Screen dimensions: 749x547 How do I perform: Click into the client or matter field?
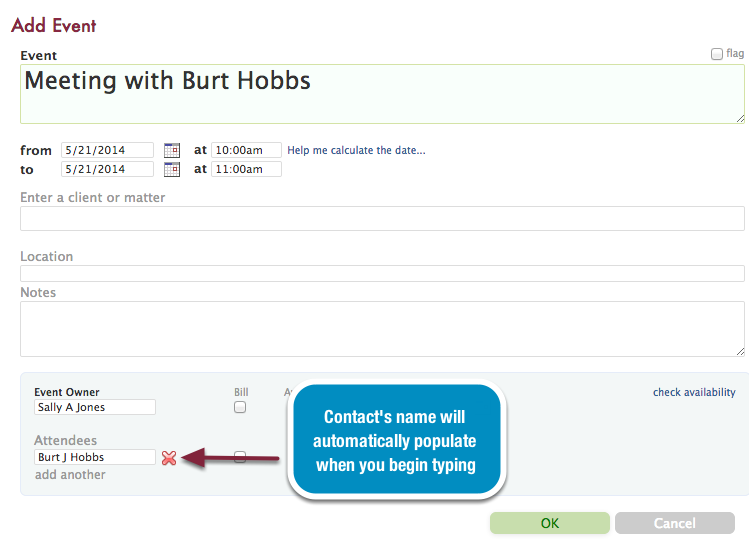382,219
